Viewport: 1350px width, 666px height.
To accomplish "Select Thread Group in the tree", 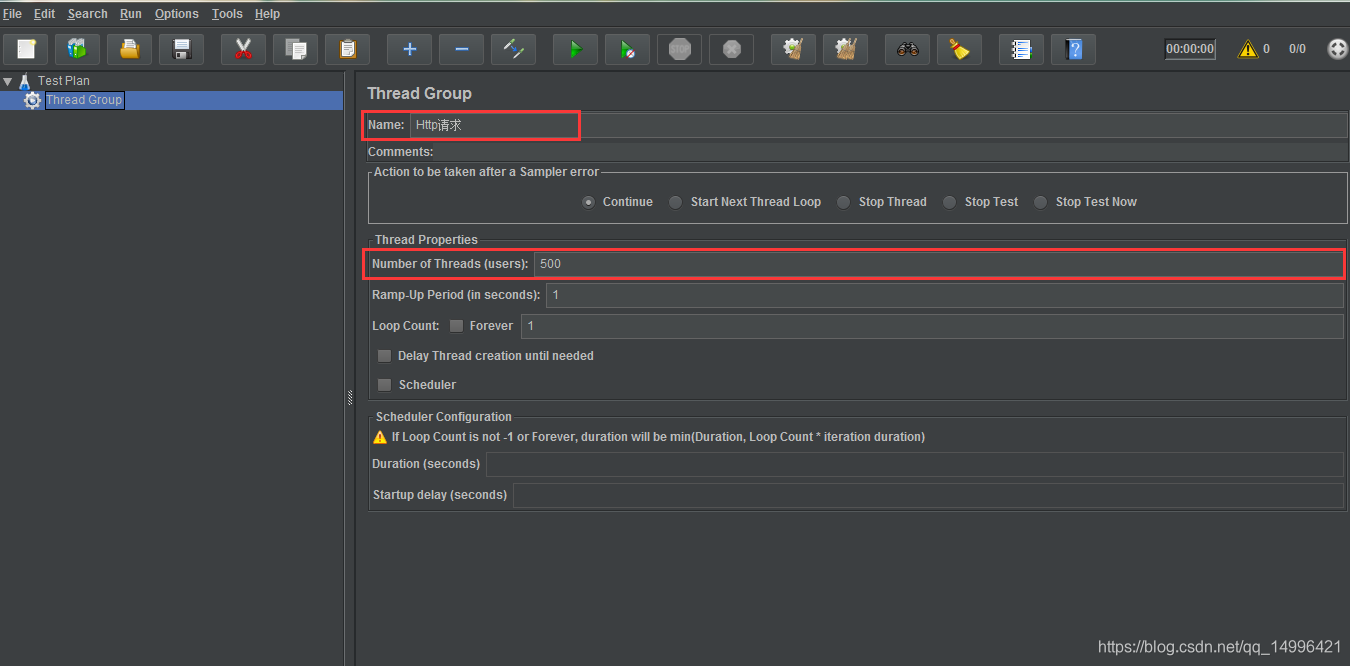I will click(x=84, y=100).
